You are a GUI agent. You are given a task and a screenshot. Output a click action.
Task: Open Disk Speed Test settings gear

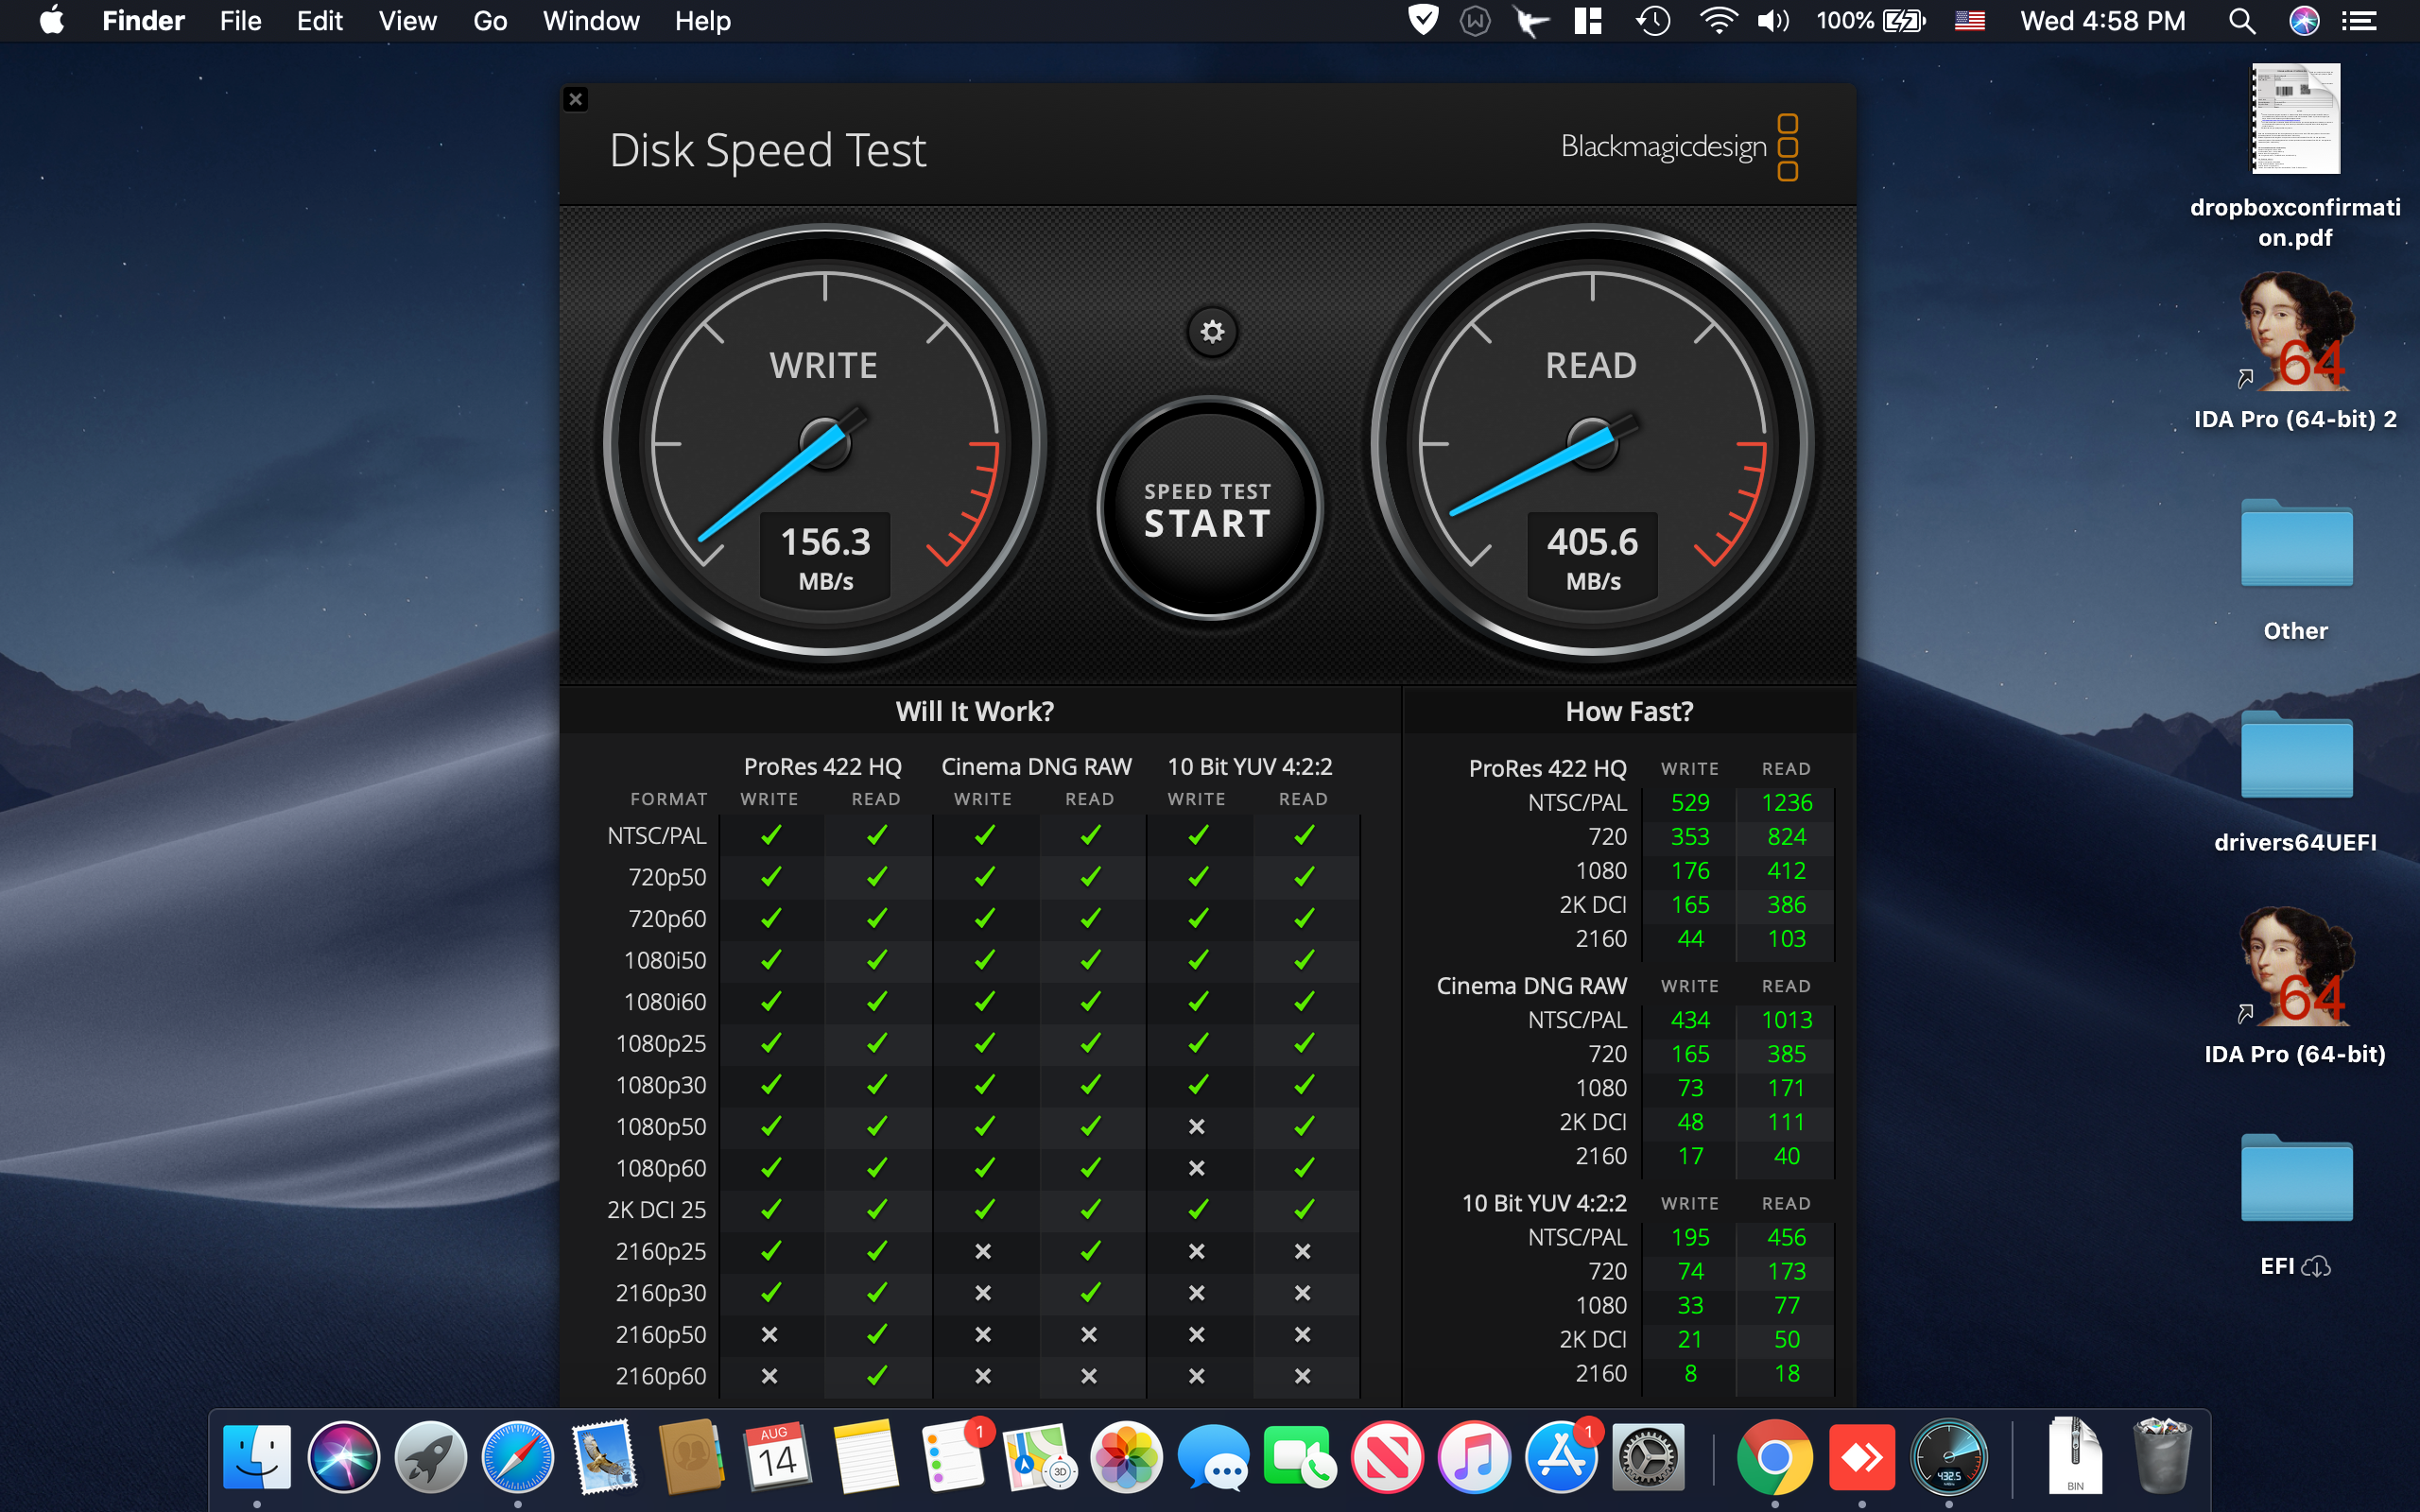click(x=1212, y=332)
